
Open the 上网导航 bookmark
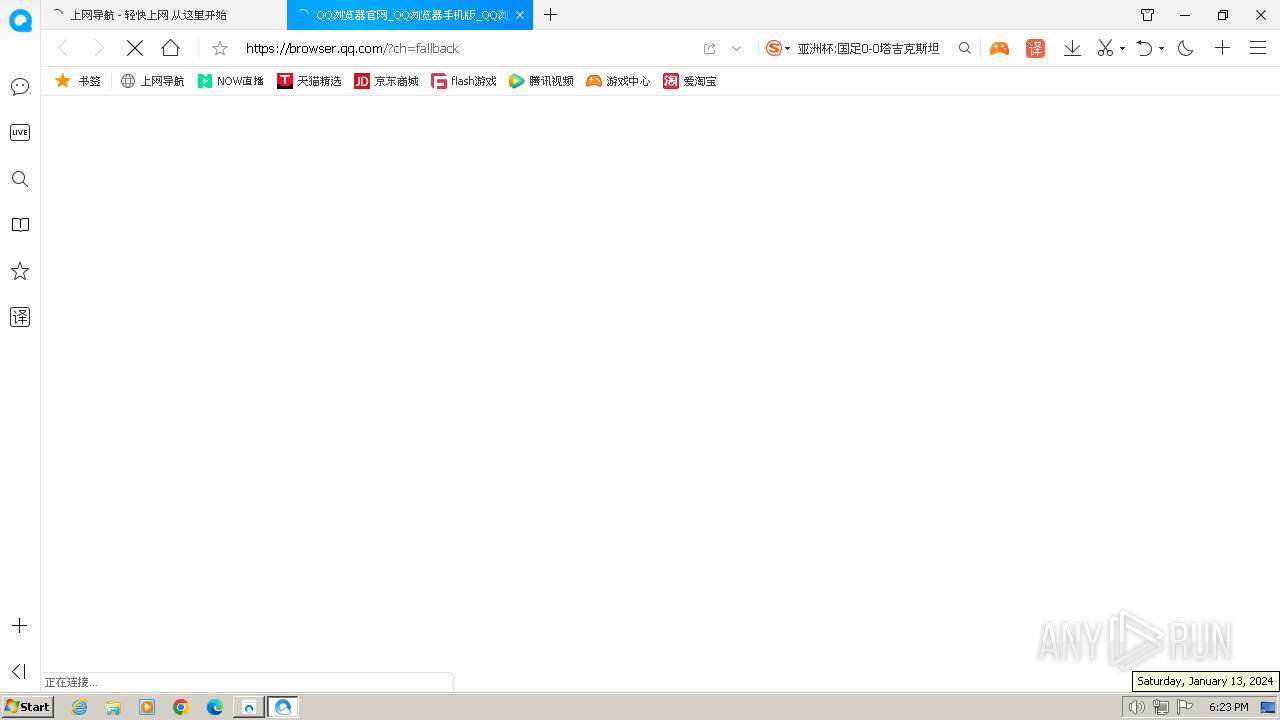pos(152,81)
